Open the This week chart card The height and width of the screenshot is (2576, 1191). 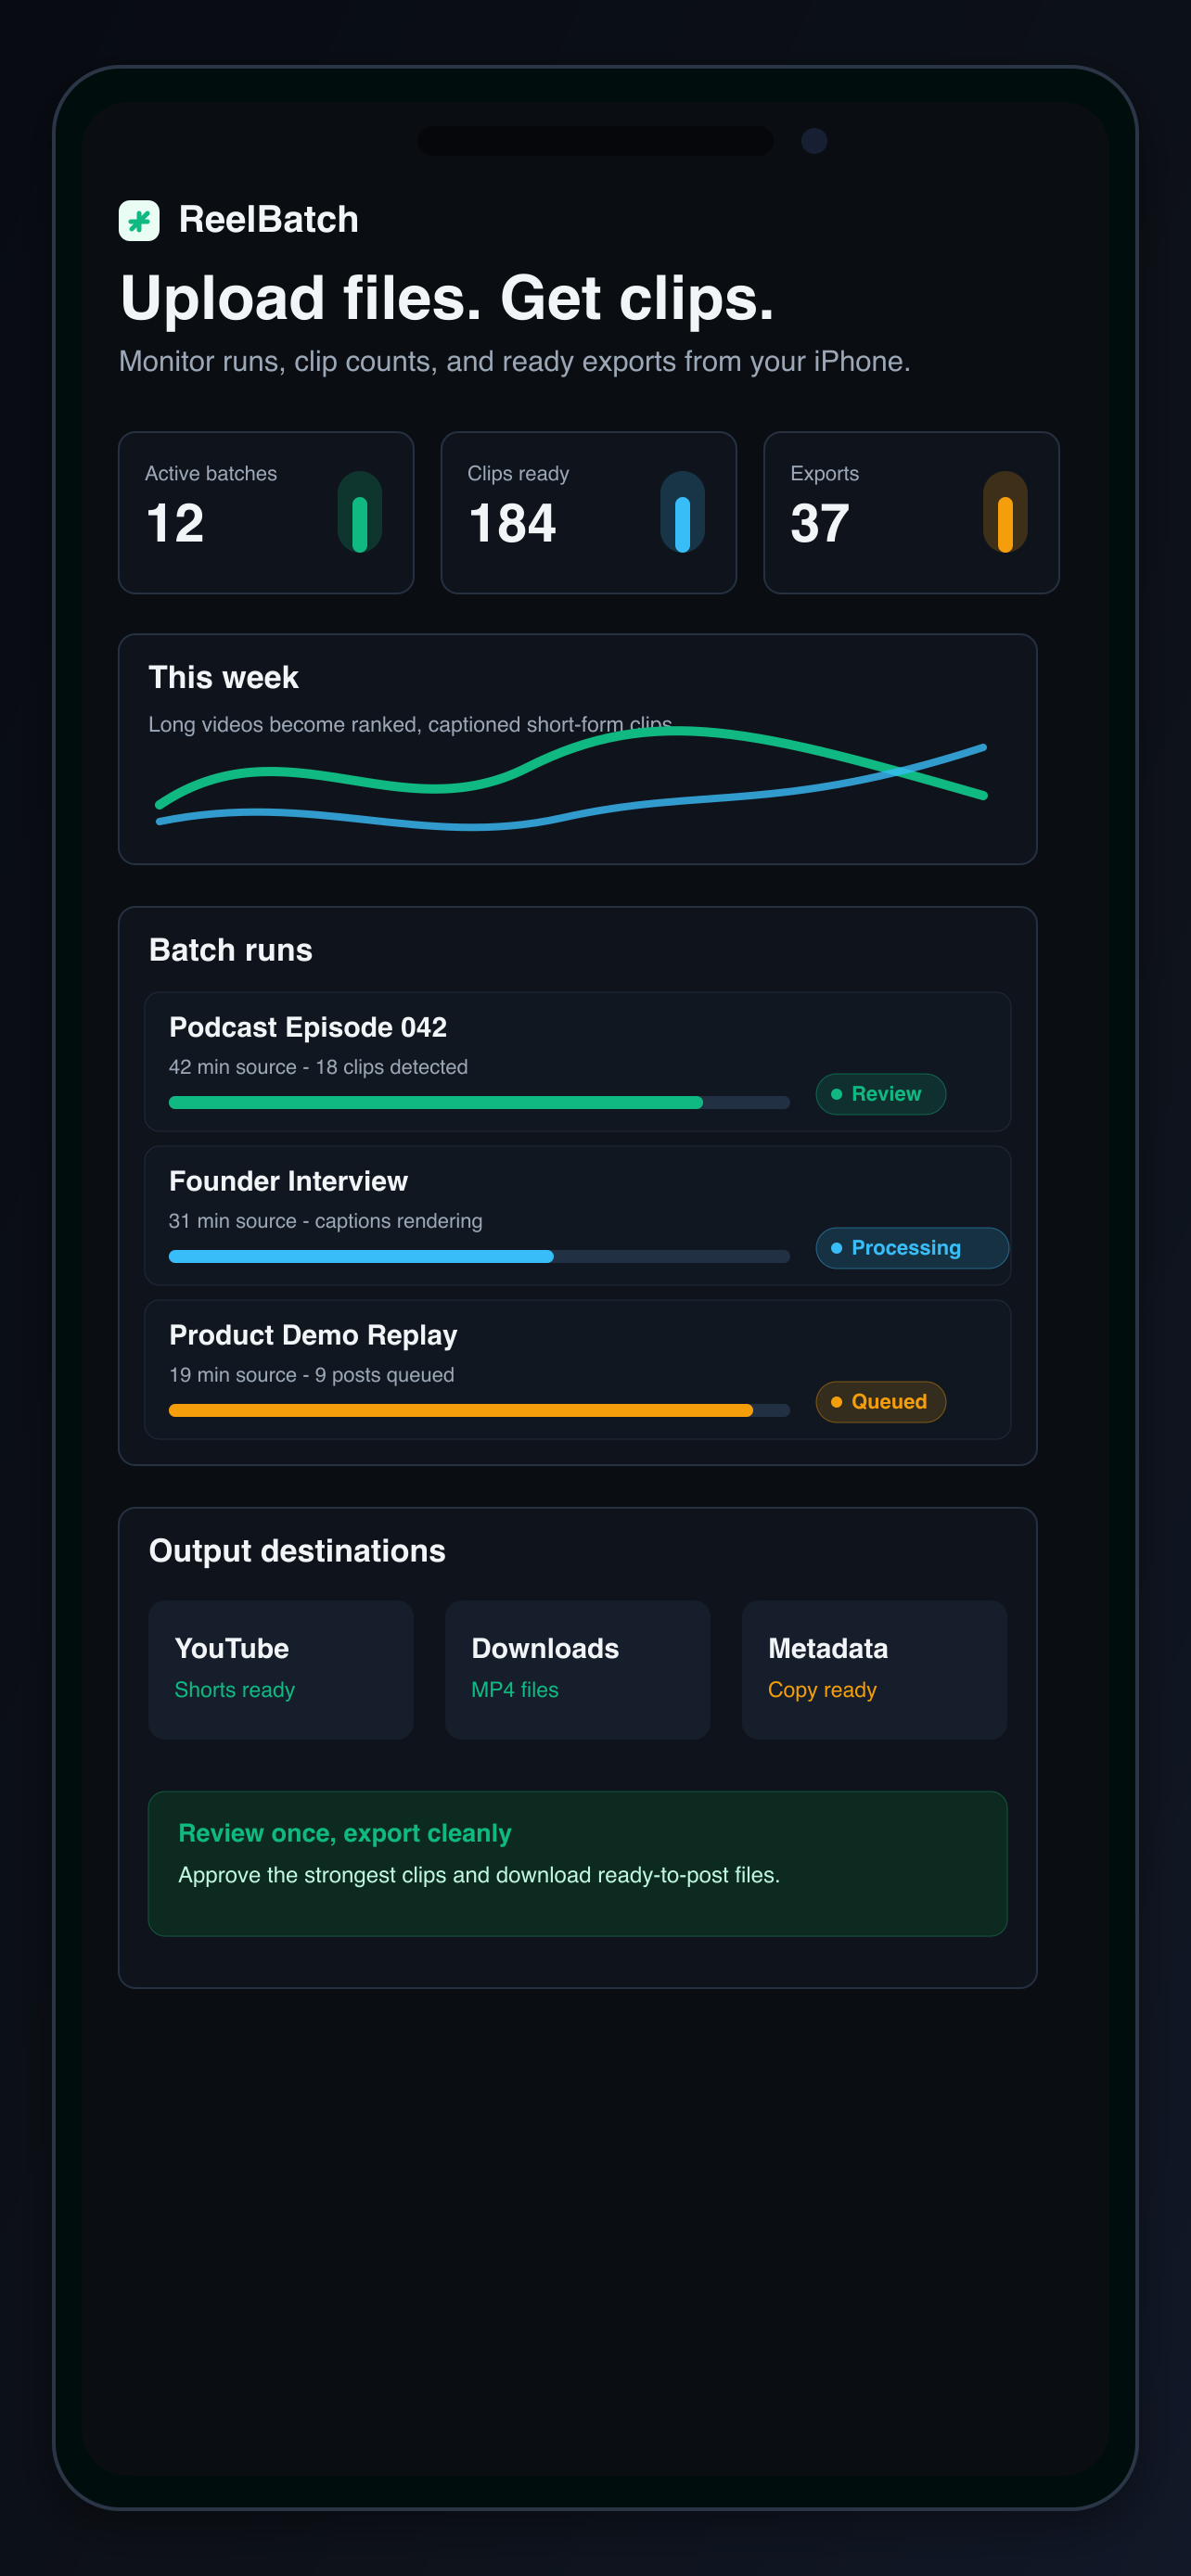pos(578,749)
